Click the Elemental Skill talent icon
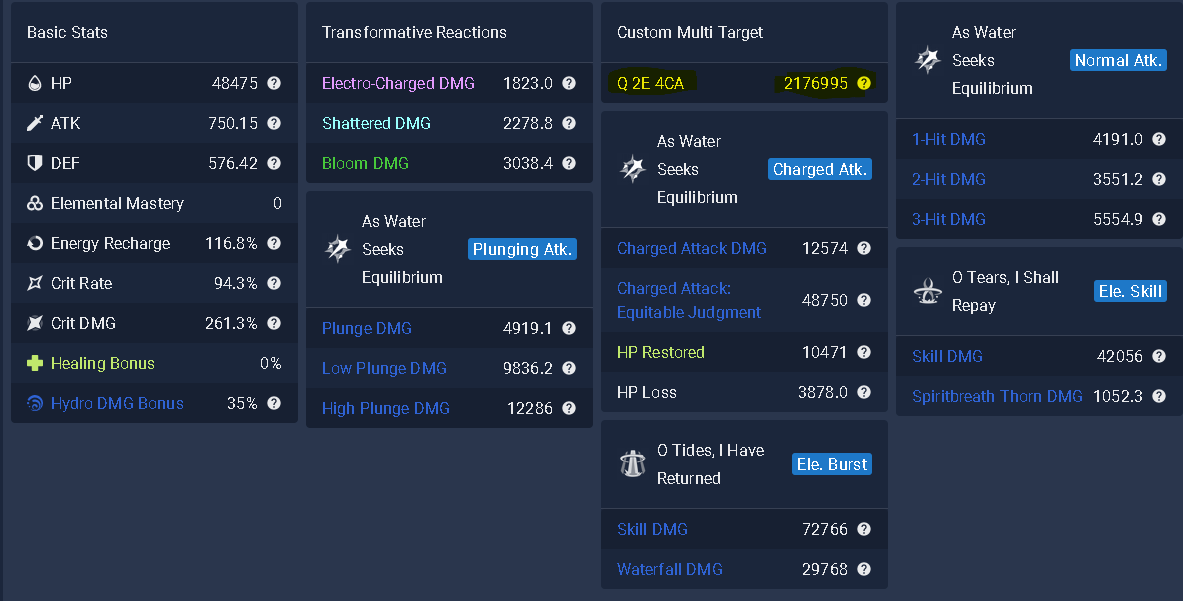Image resolution: width=1183 pixels, height=601 pixels. (x=927, y=291)
